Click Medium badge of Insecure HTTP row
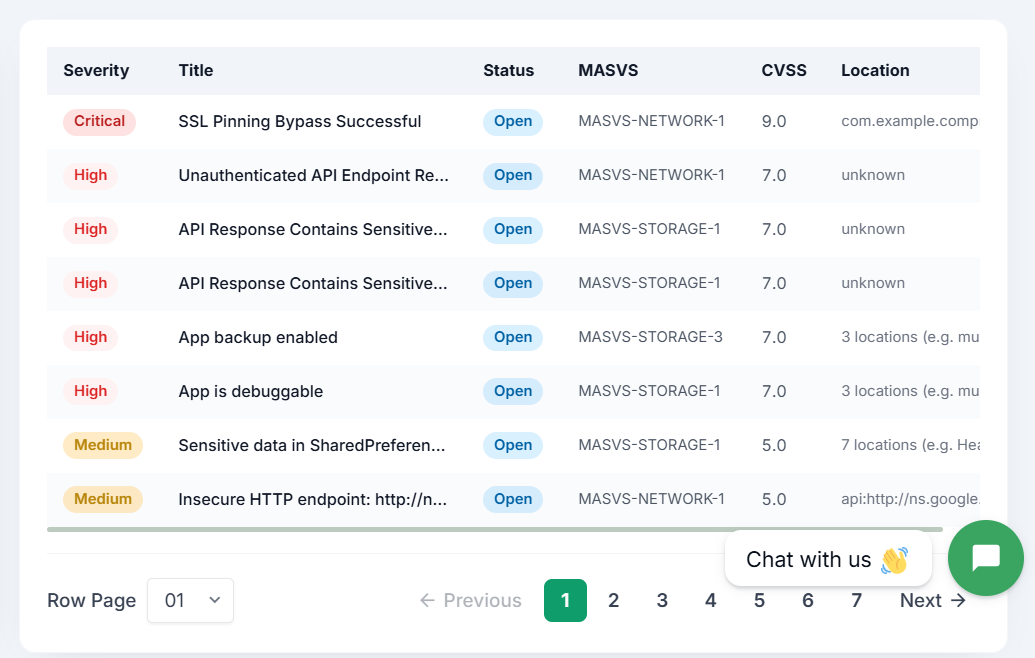The height and width of the screenshot is (658, 1035). [x=103, y=499]
